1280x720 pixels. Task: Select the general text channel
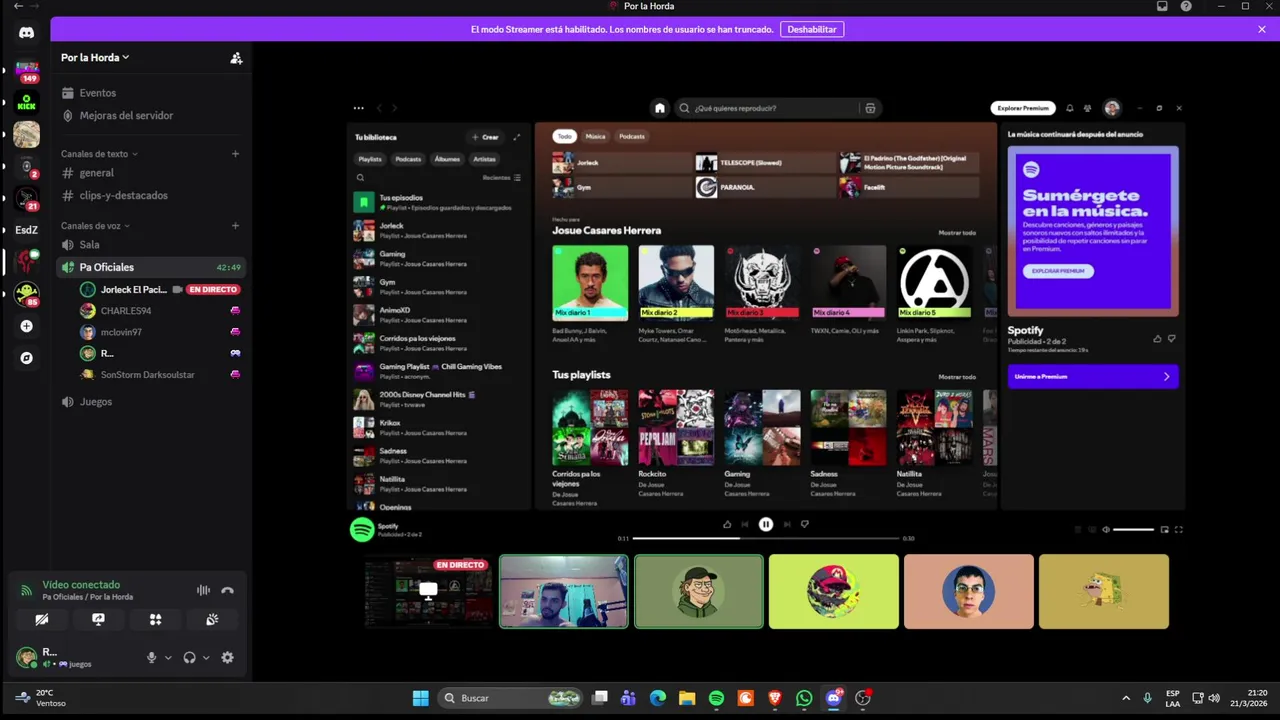[x=150, y=173]
